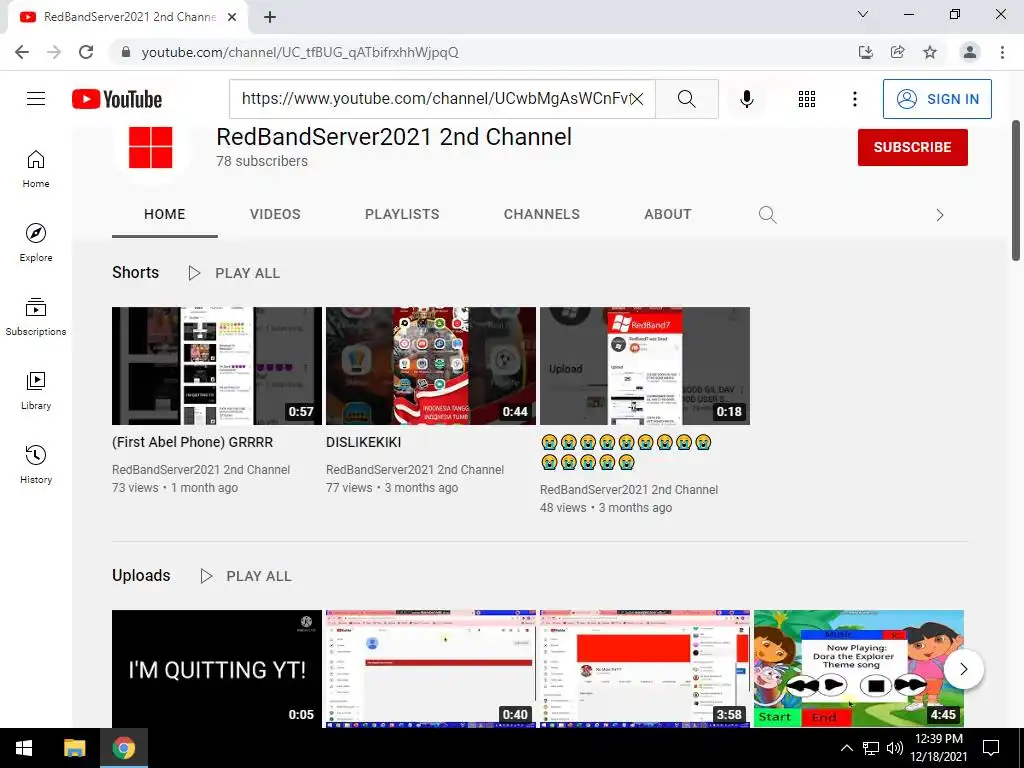
Task: Expand channel tabs with right chevron
Action: pyautogui.click(x=939, y=215)
